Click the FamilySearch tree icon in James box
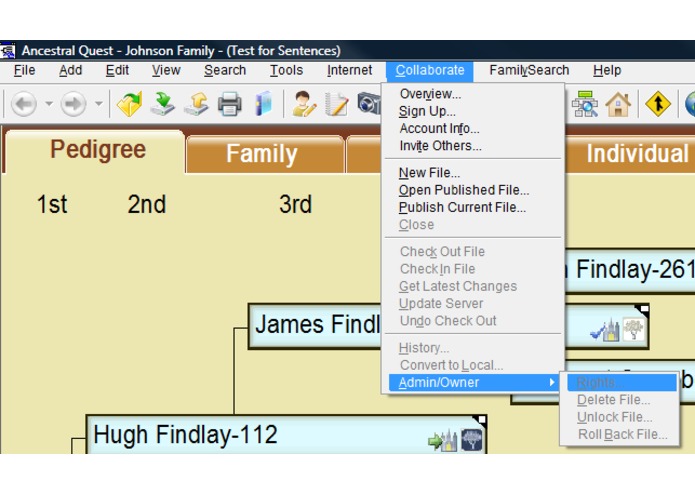Screen dimensions: 695x494 tap(633, 329)
